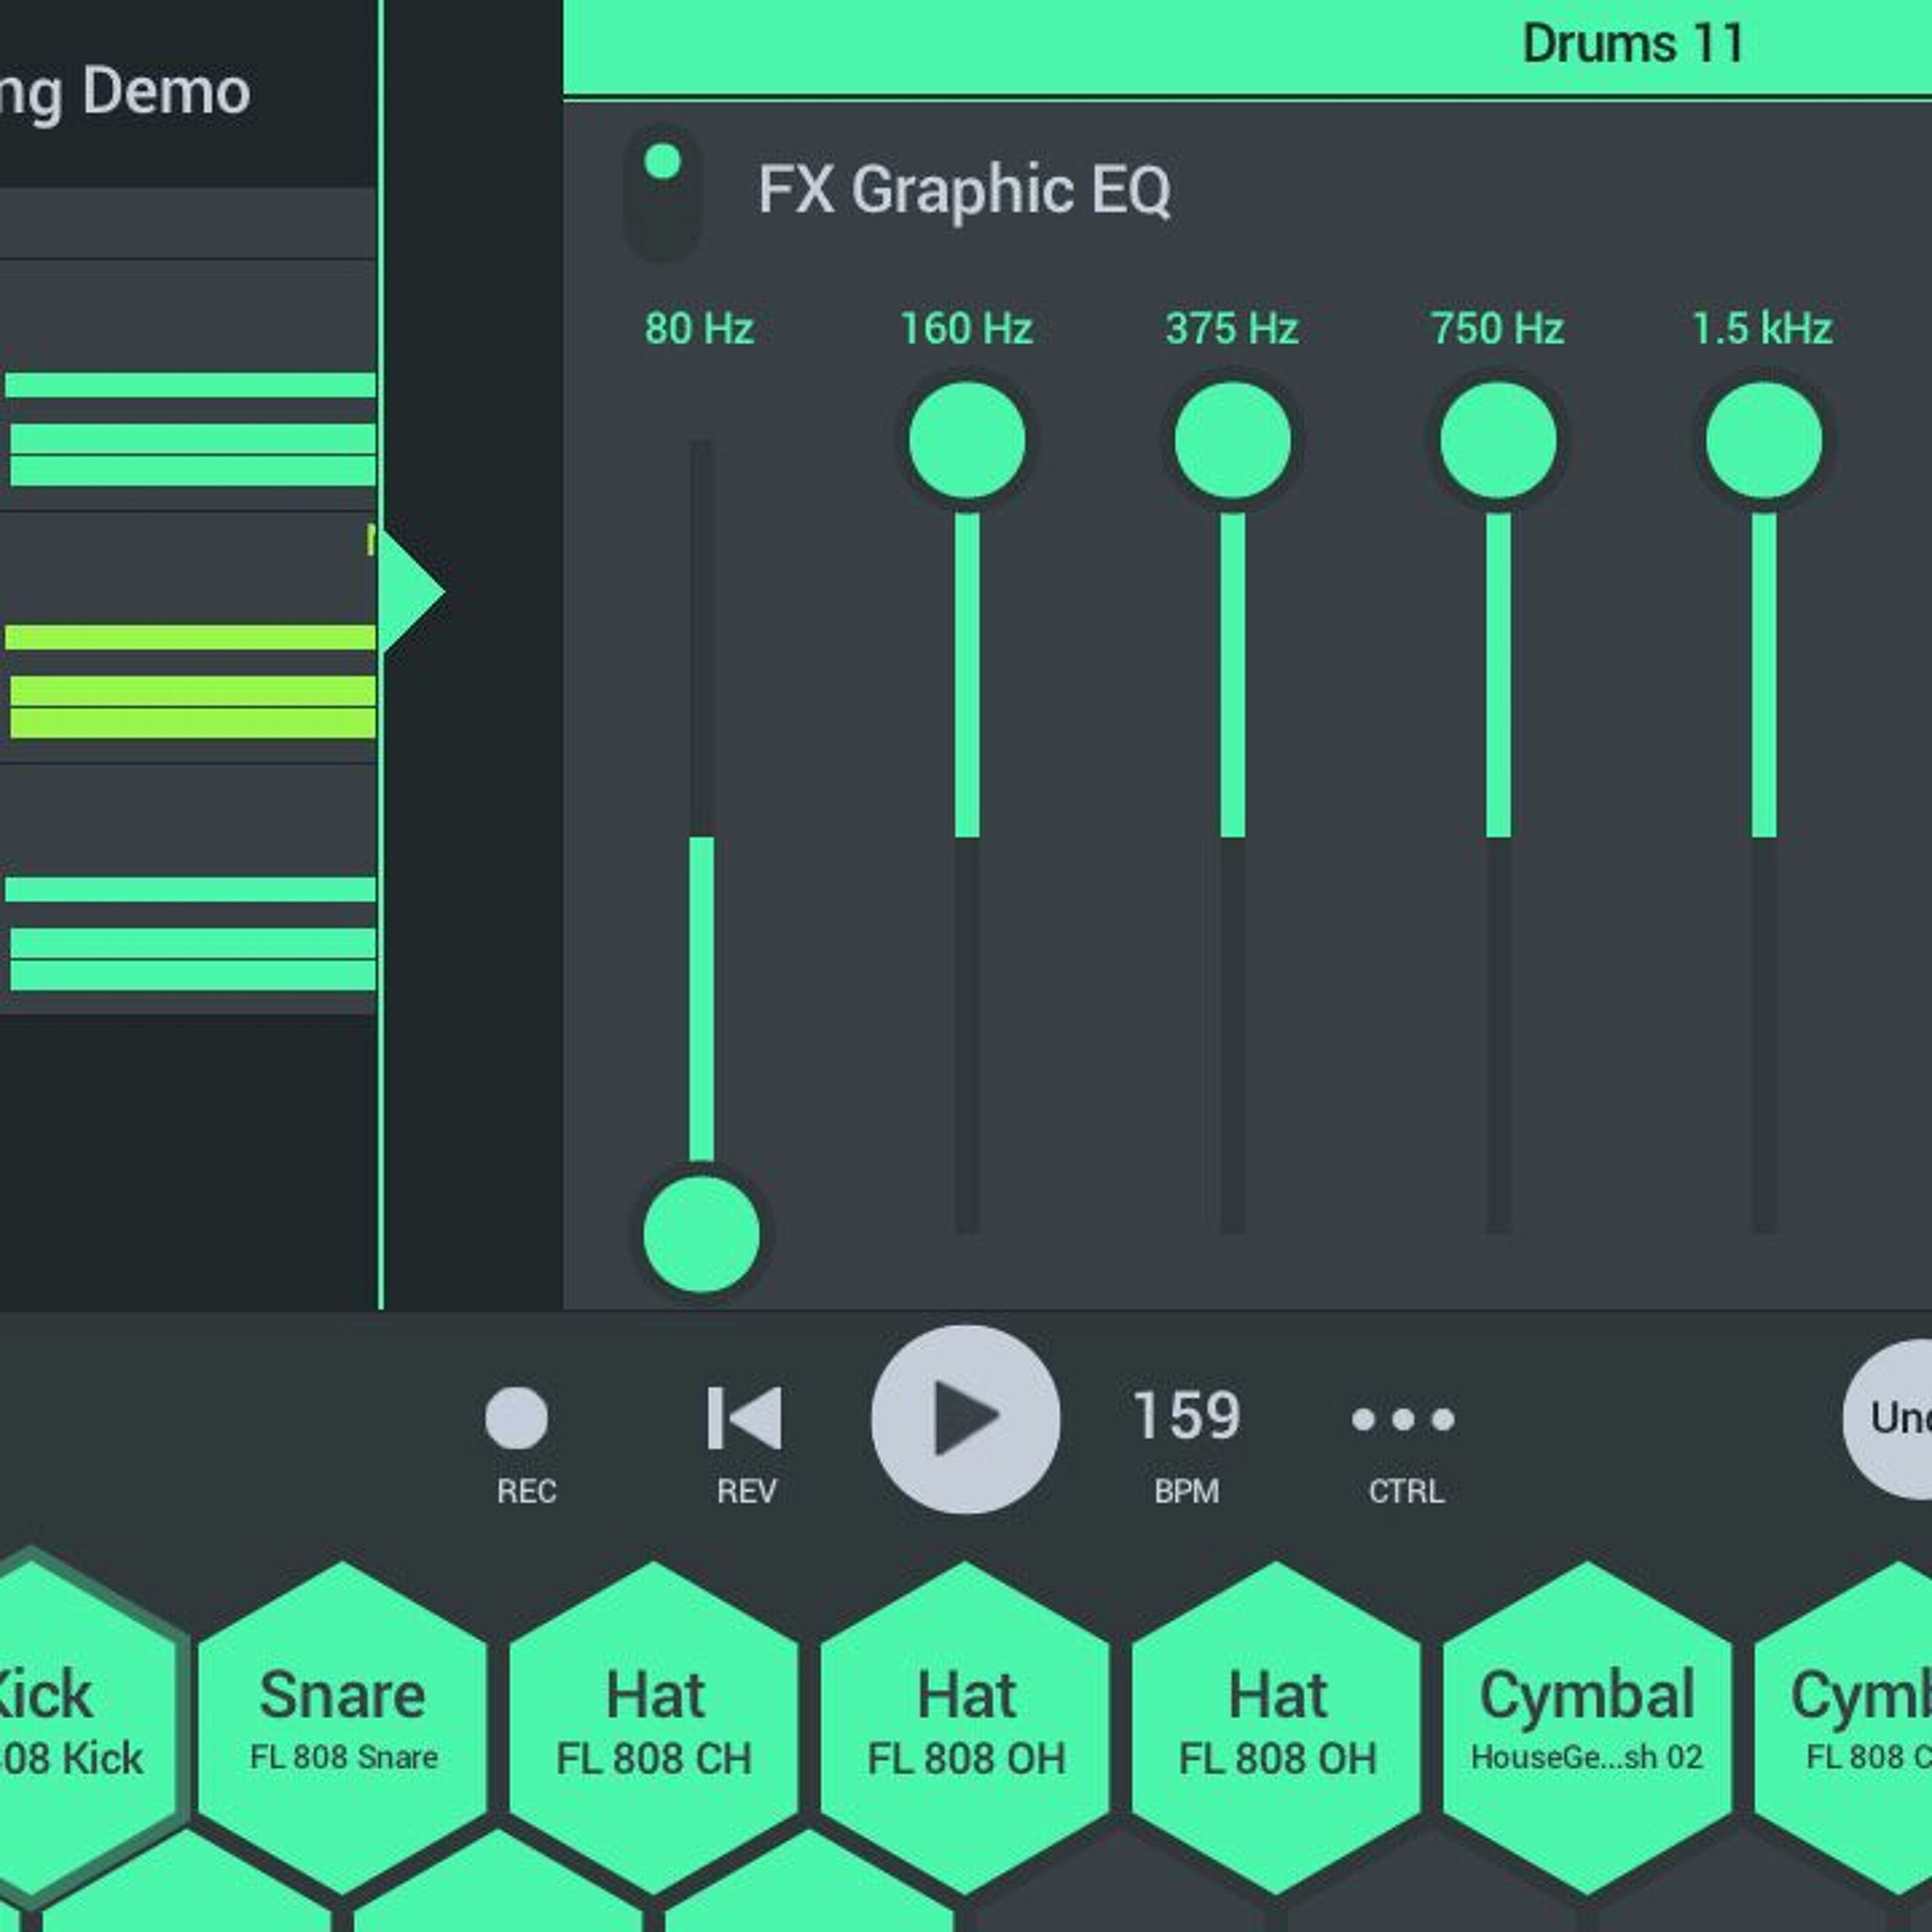Click the 80 Hz slider knob
Image resolution: width=1932 pixels, height=1932 pixels.
(x=702, y=1234)
